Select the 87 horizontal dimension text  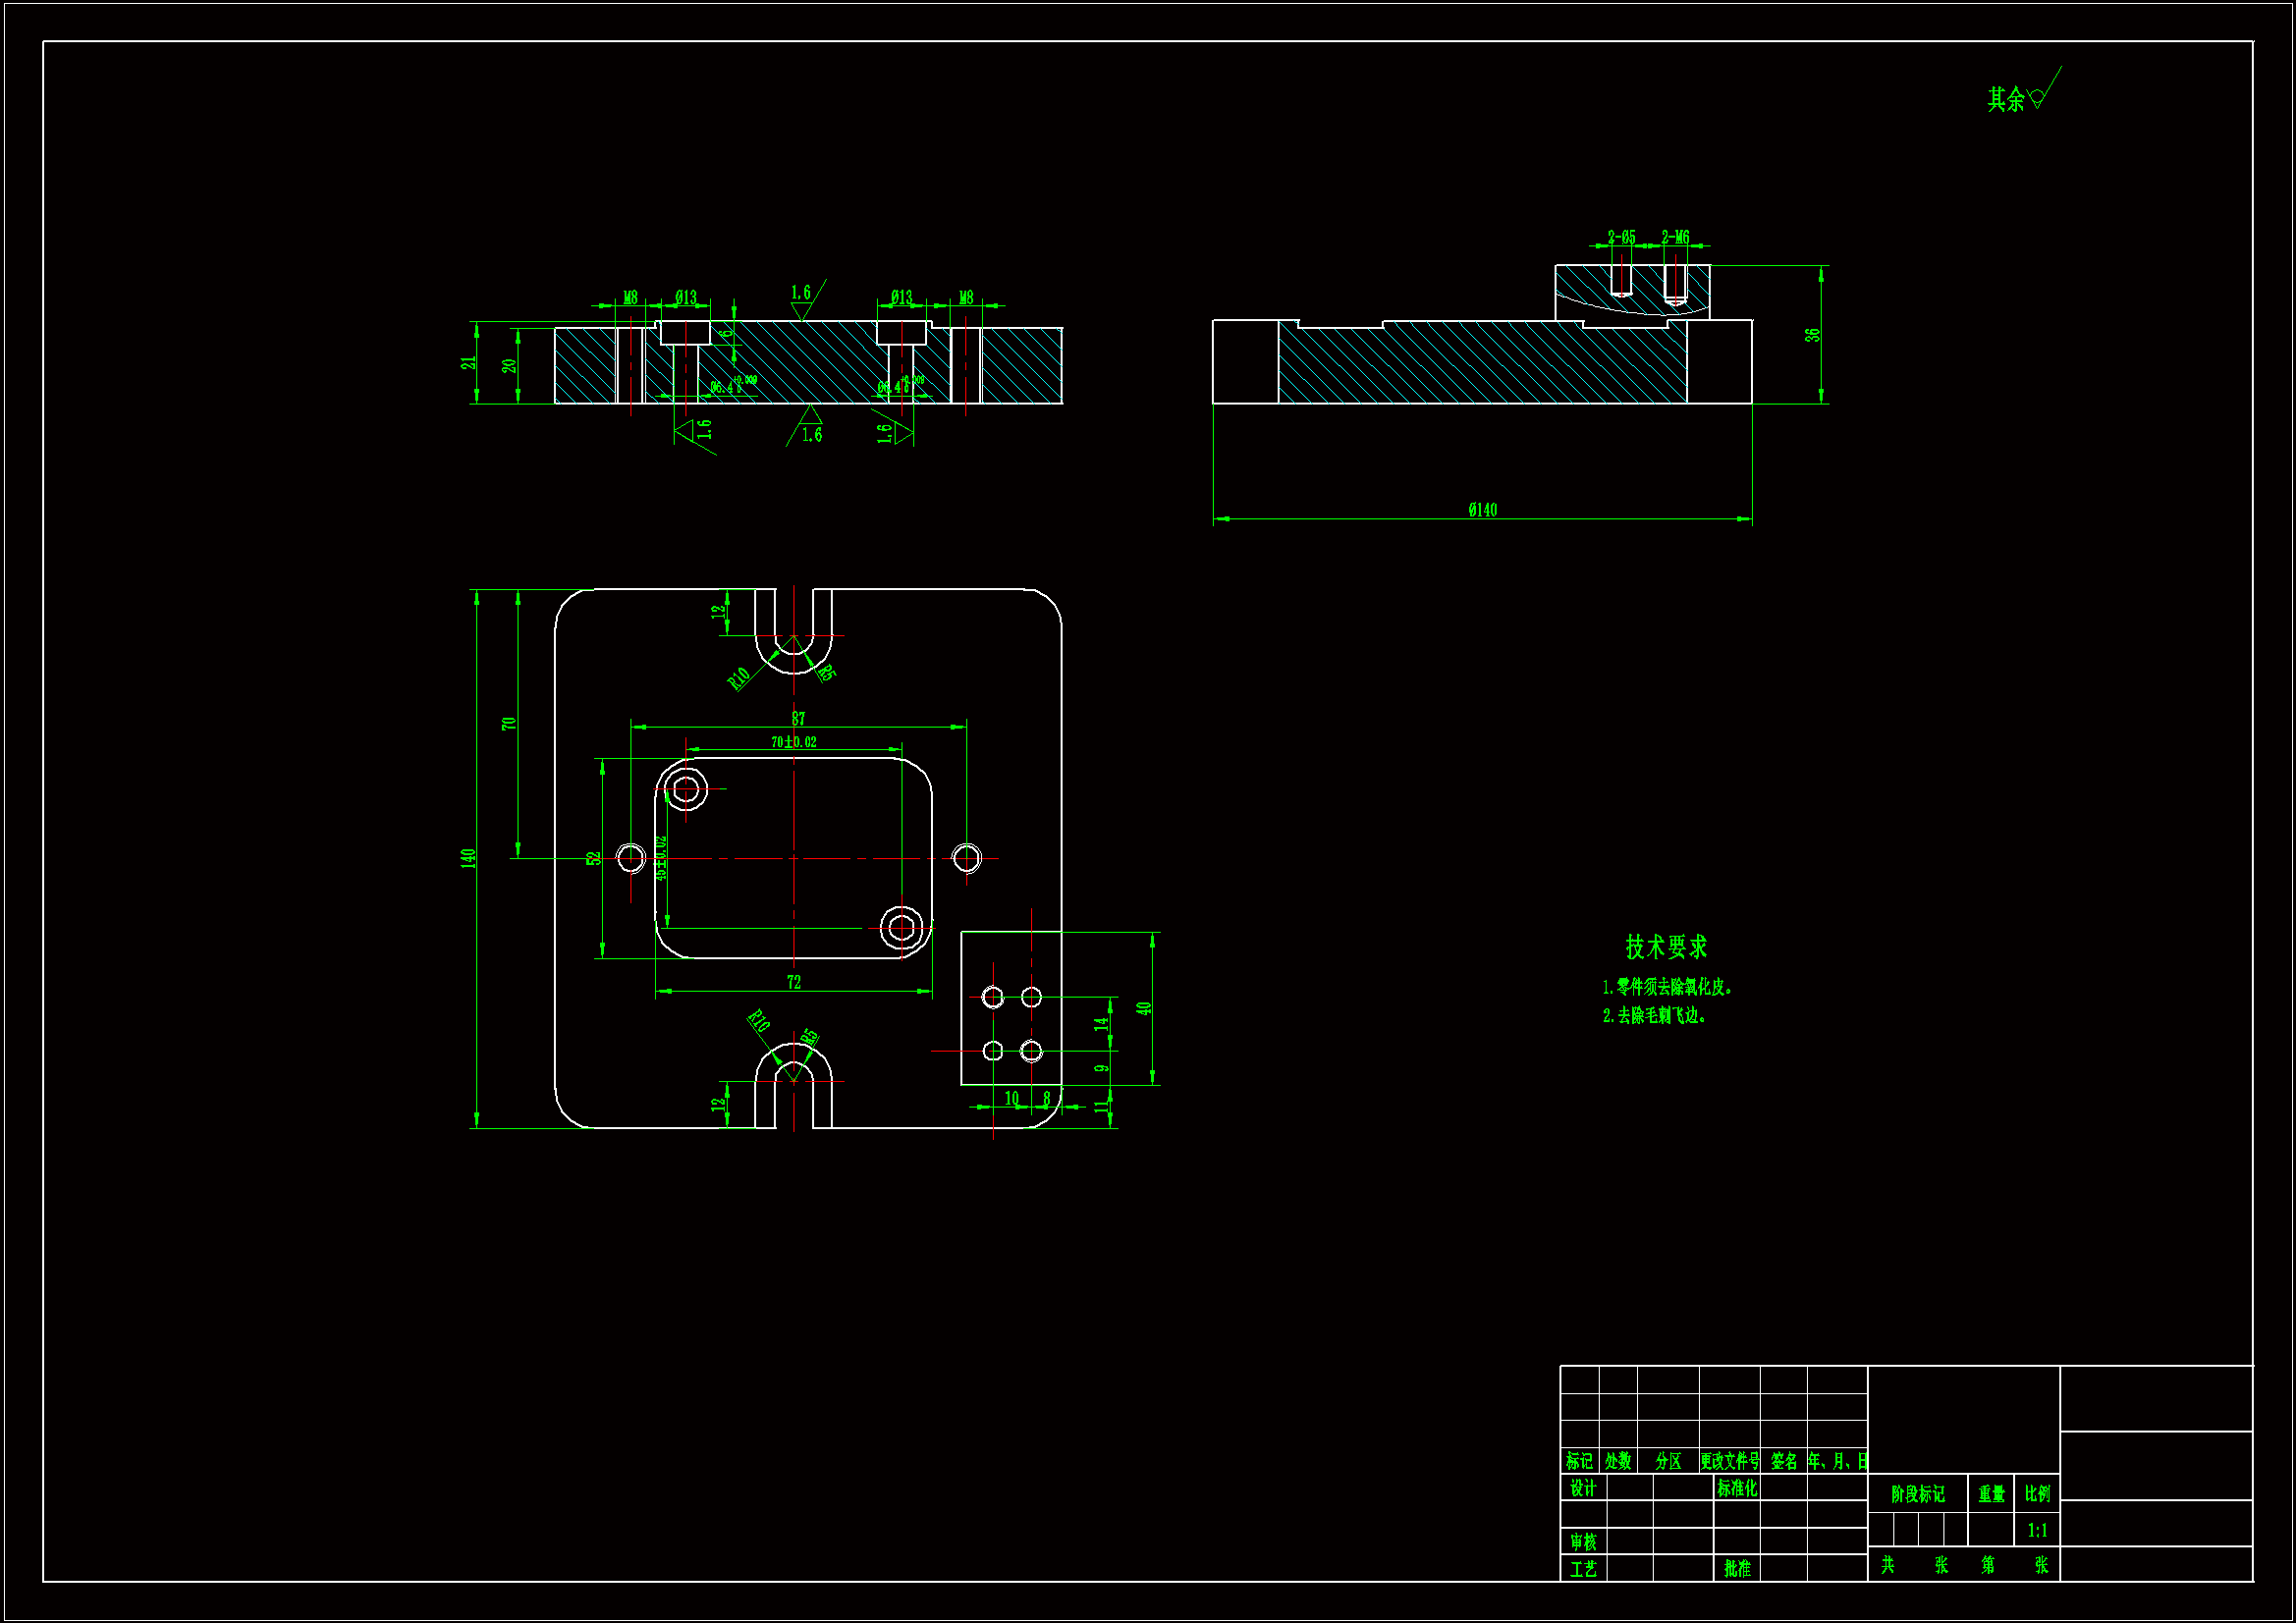[x=798, y=718]
